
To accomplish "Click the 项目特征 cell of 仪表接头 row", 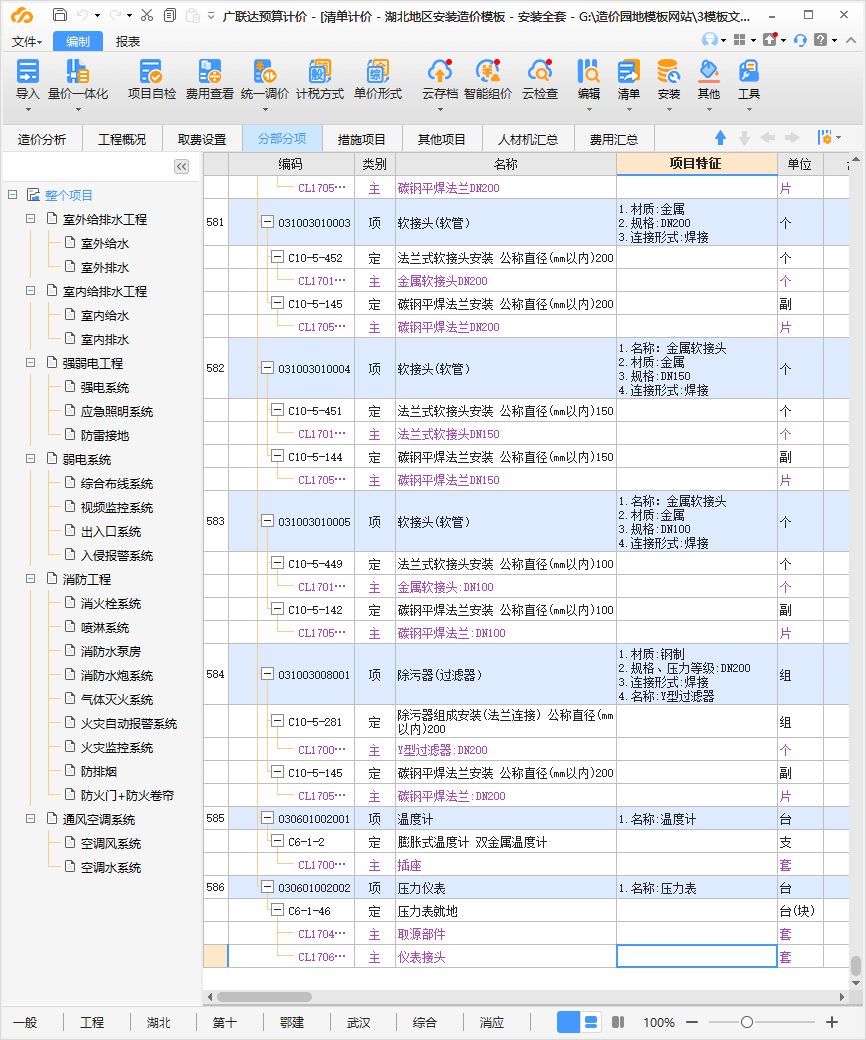I will click(696, 957).
